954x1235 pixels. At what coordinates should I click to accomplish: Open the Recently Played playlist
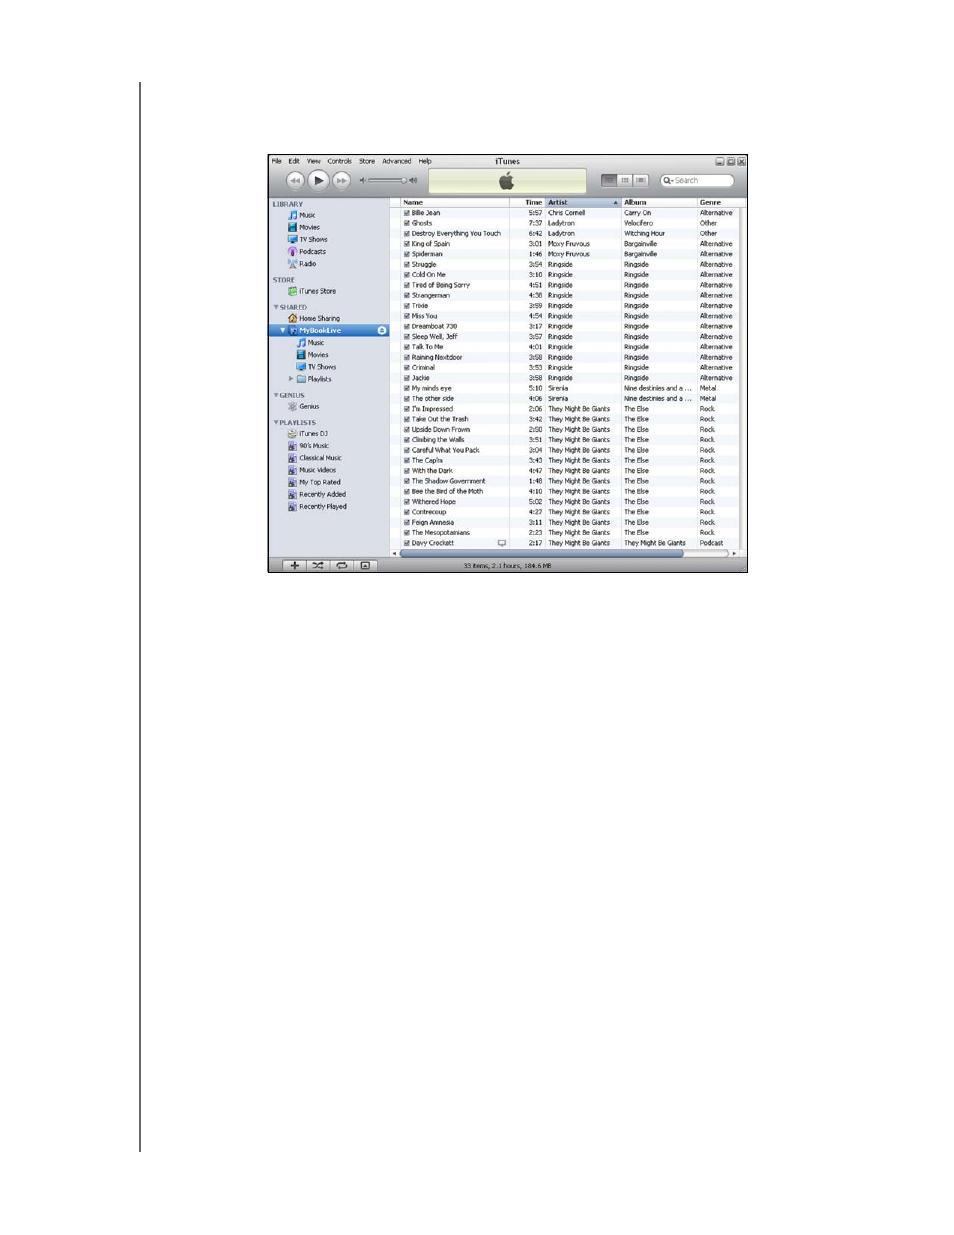point(317,506)
